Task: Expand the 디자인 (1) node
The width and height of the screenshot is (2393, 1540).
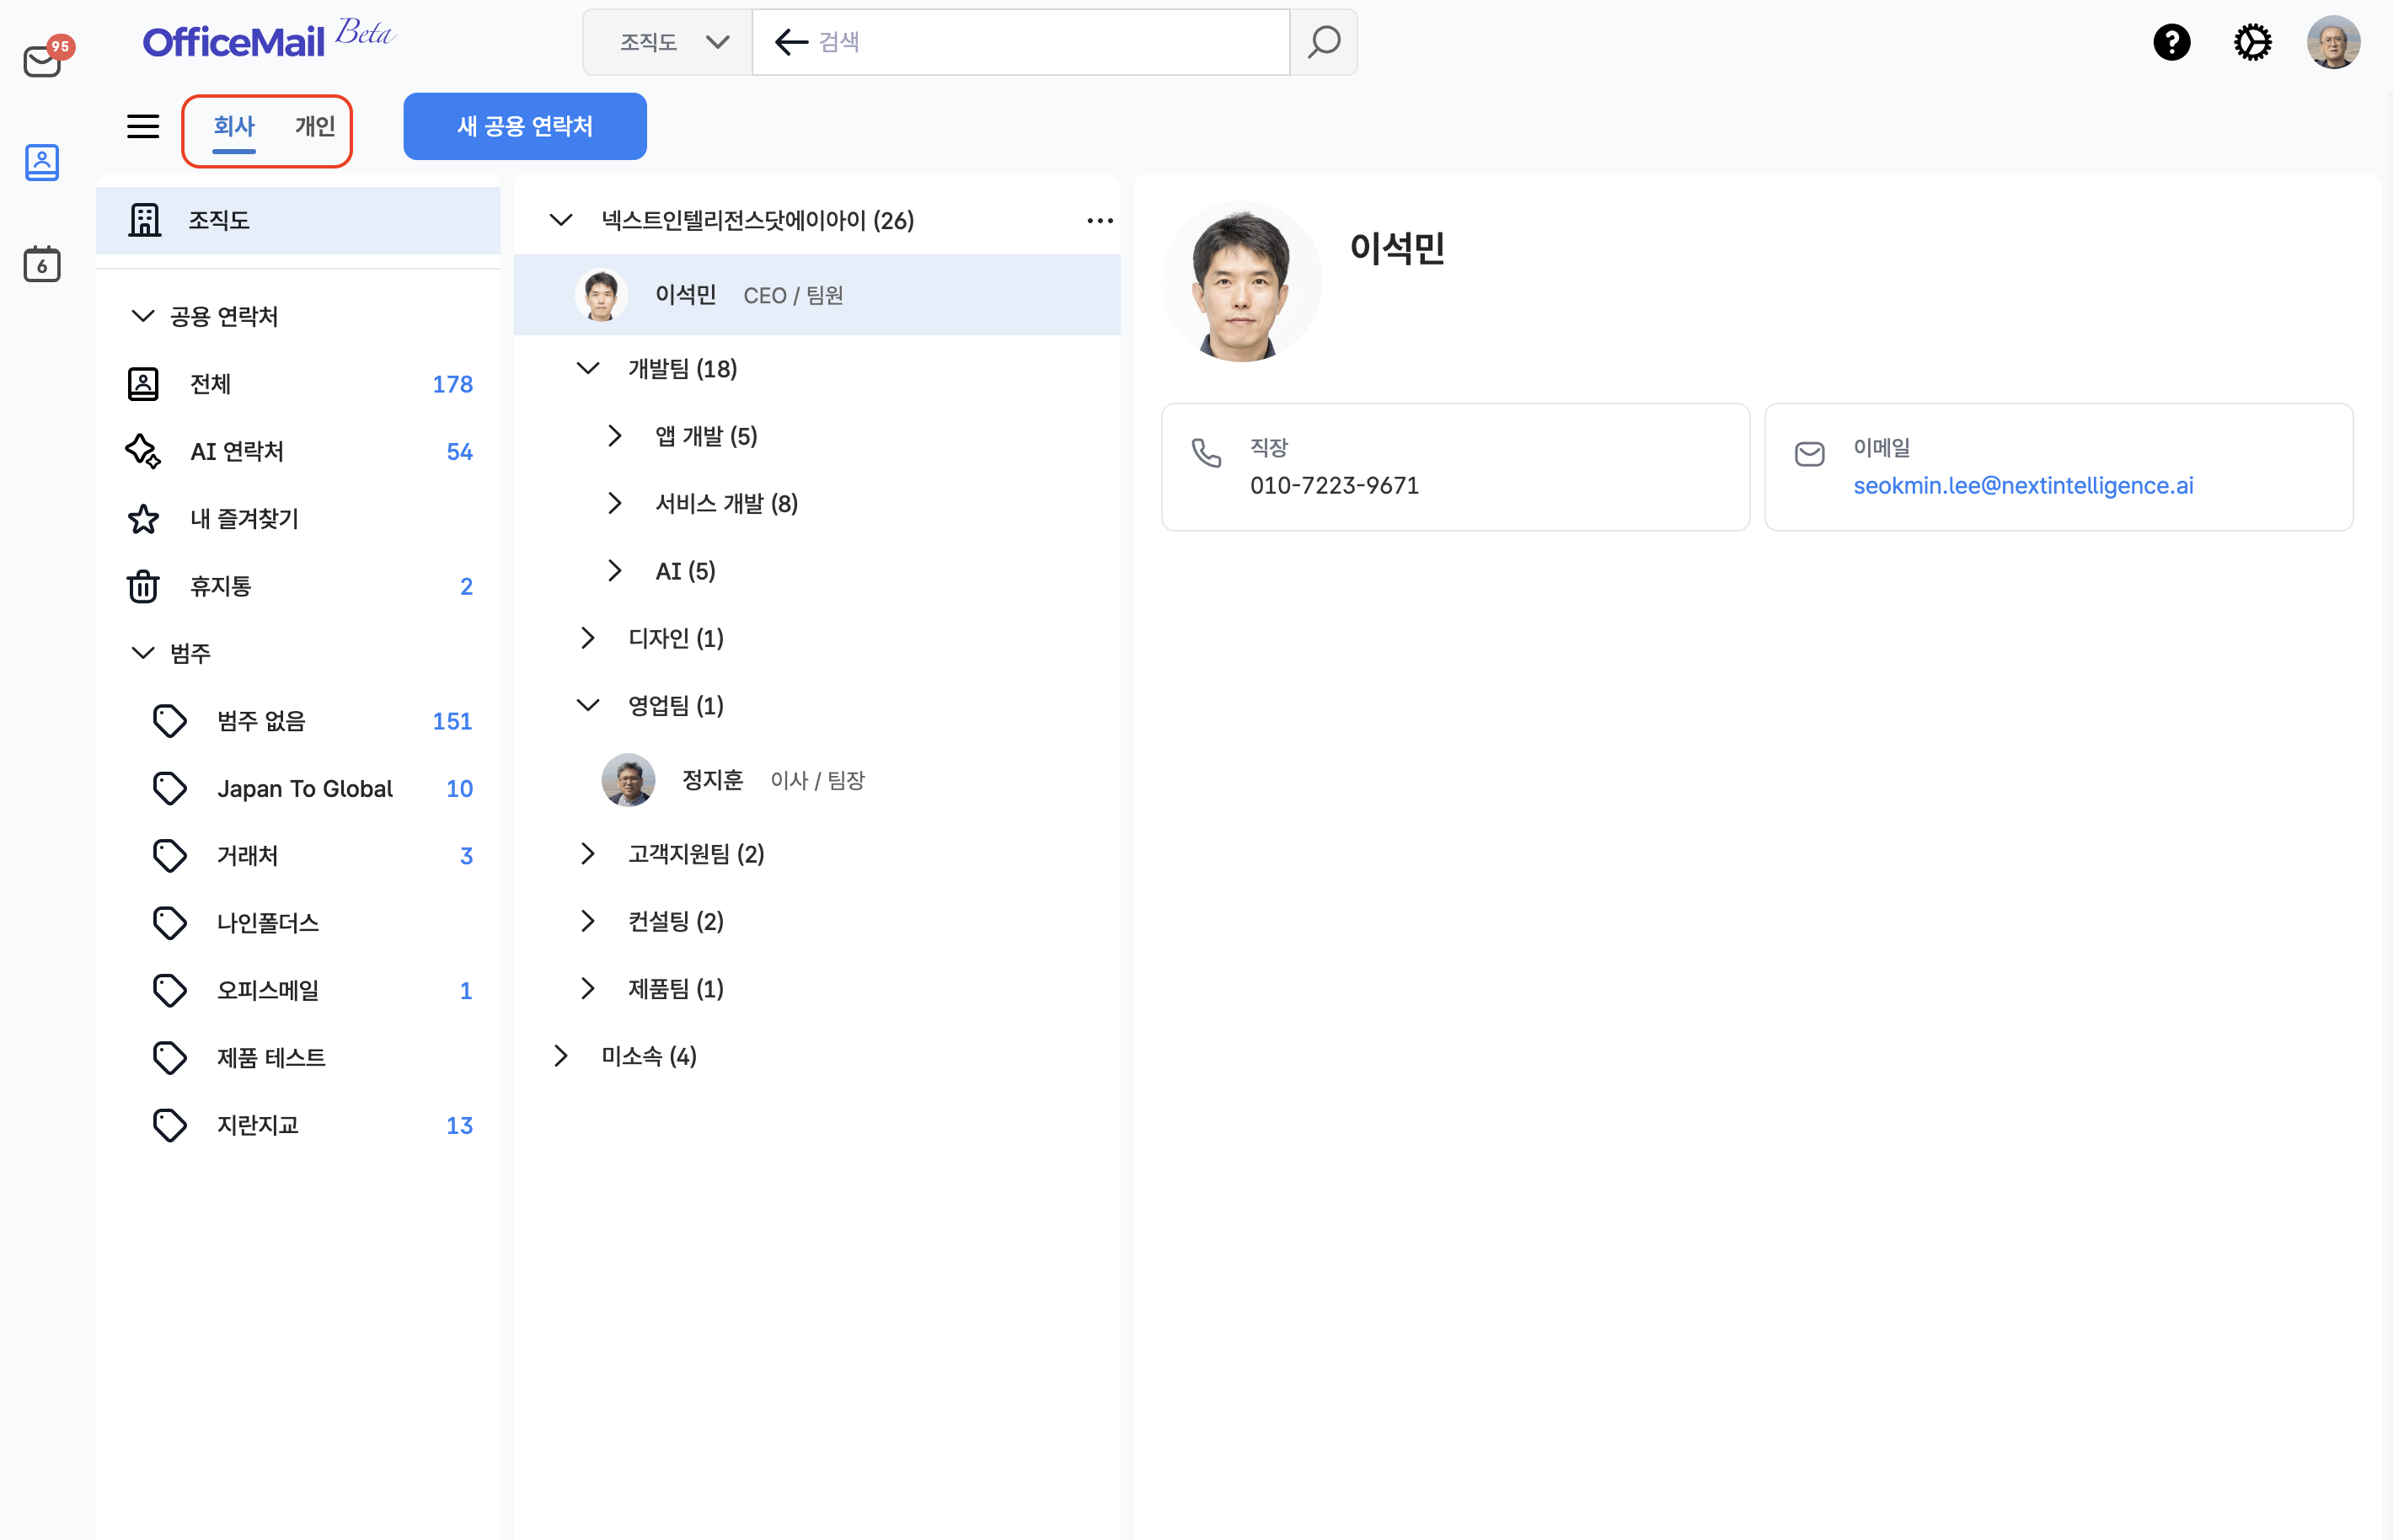Action: pos(588,638)
